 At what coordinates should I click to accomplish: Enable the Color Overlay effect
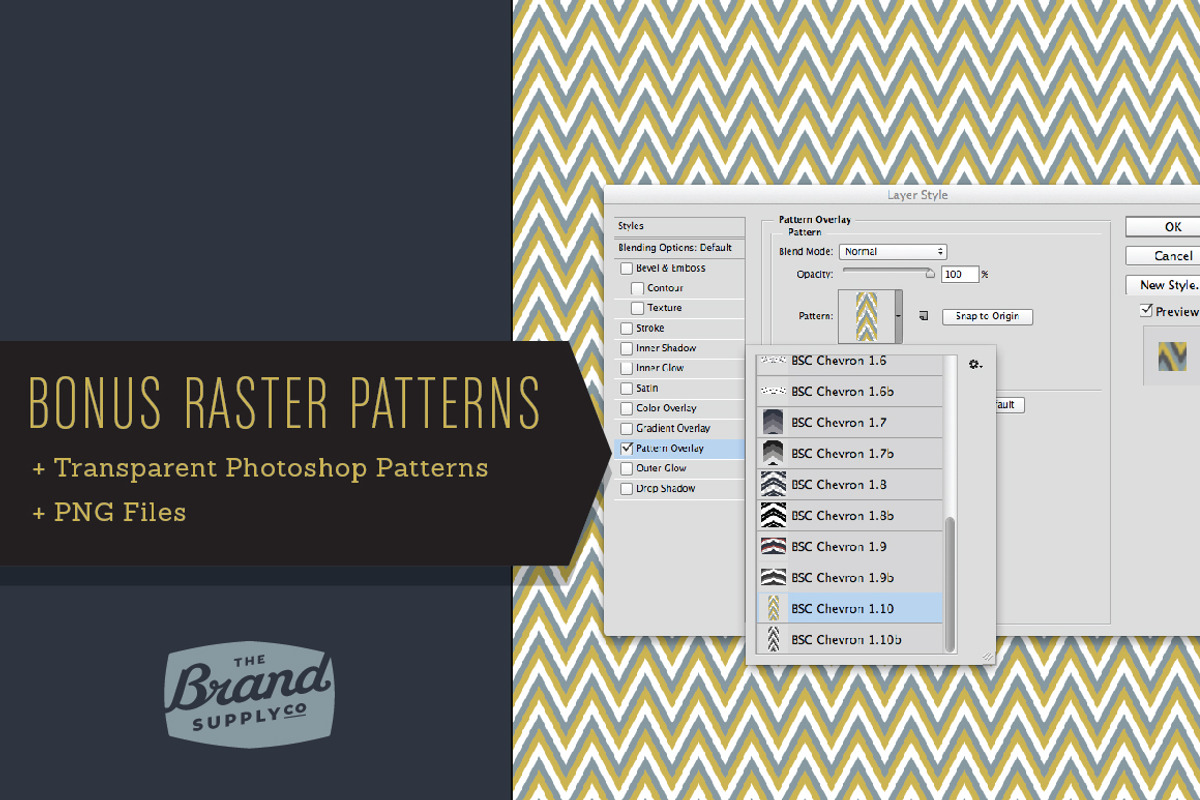point(627,408)
